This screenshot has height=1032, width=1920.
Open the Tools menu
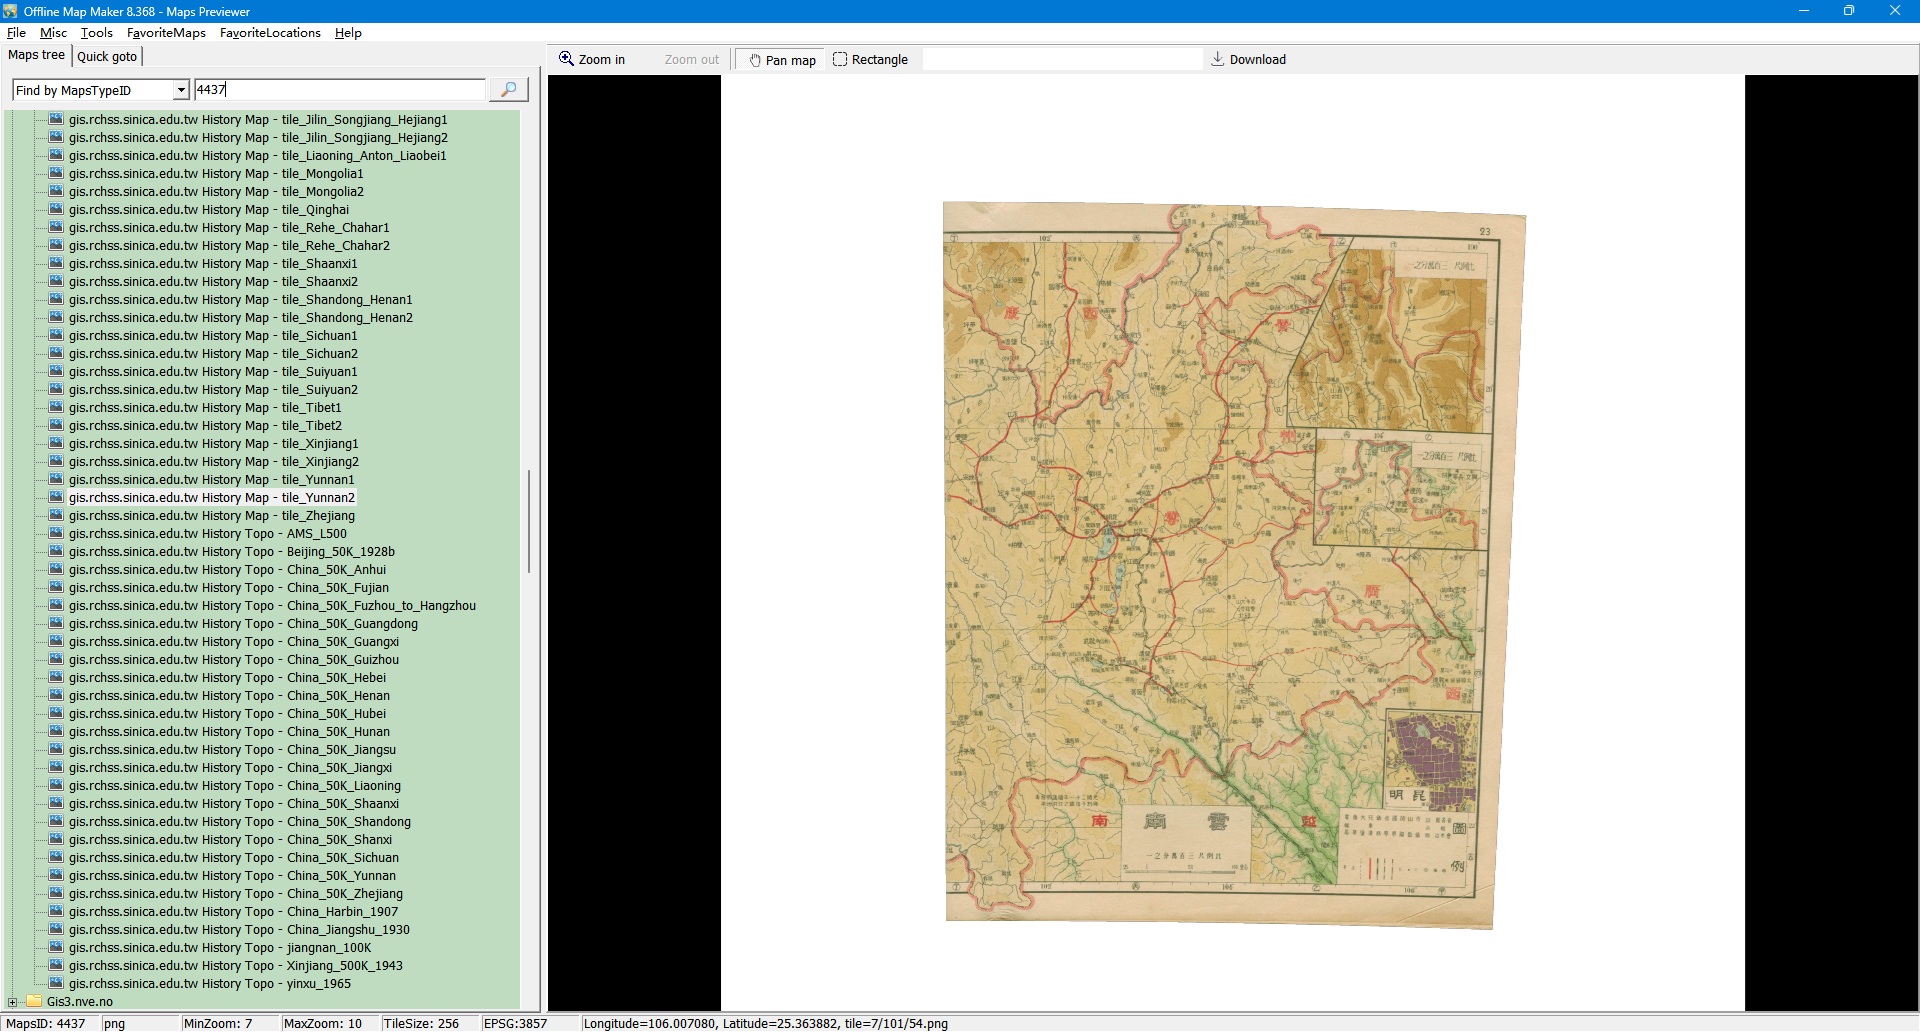tap(96, 33)
